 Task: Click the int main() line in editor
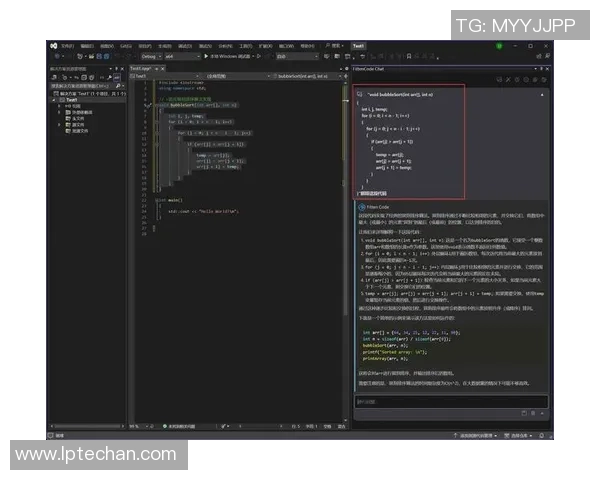click(170, 200)
